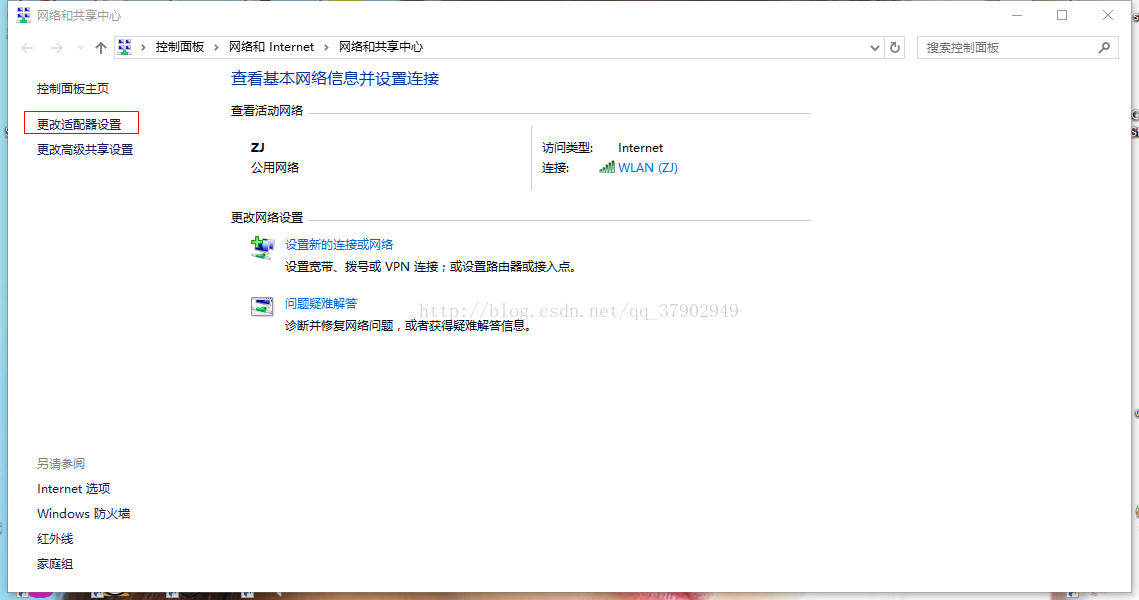
Task: Minimize the 网络和共享中心 window
Action: (1017, 15)
